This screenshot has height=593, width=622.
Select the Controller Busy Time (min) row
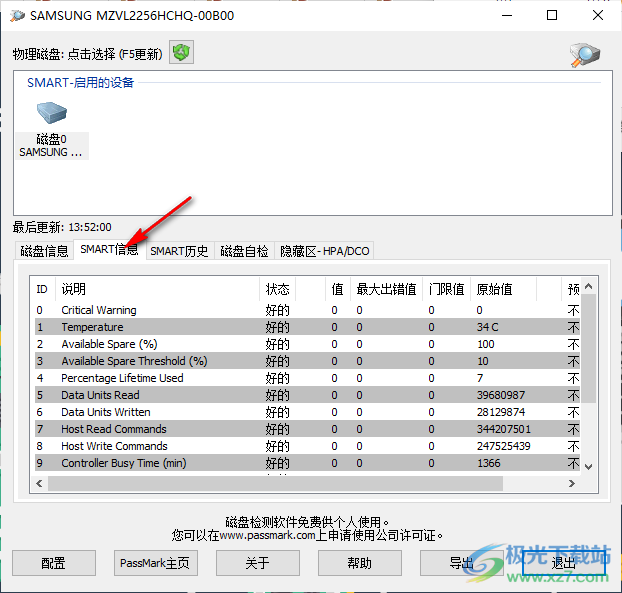pyautogui.click(x=307, y=463)
